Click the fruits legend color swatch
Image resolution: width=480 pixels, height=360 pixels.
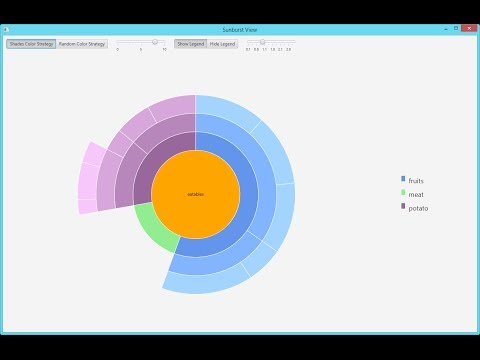coord(403,179)
